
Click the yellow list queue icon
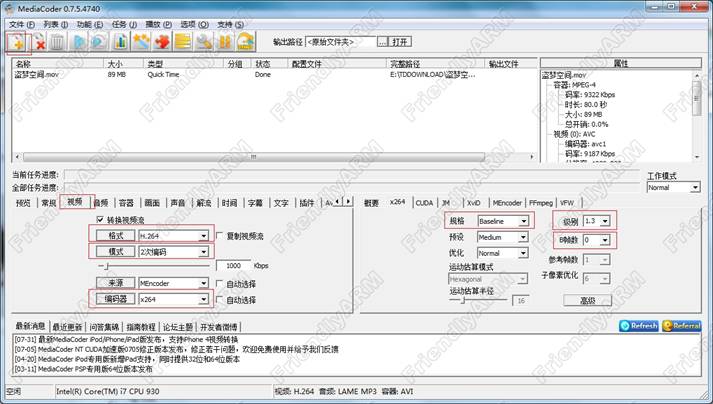pyautogui.click(x=183, y=43)
